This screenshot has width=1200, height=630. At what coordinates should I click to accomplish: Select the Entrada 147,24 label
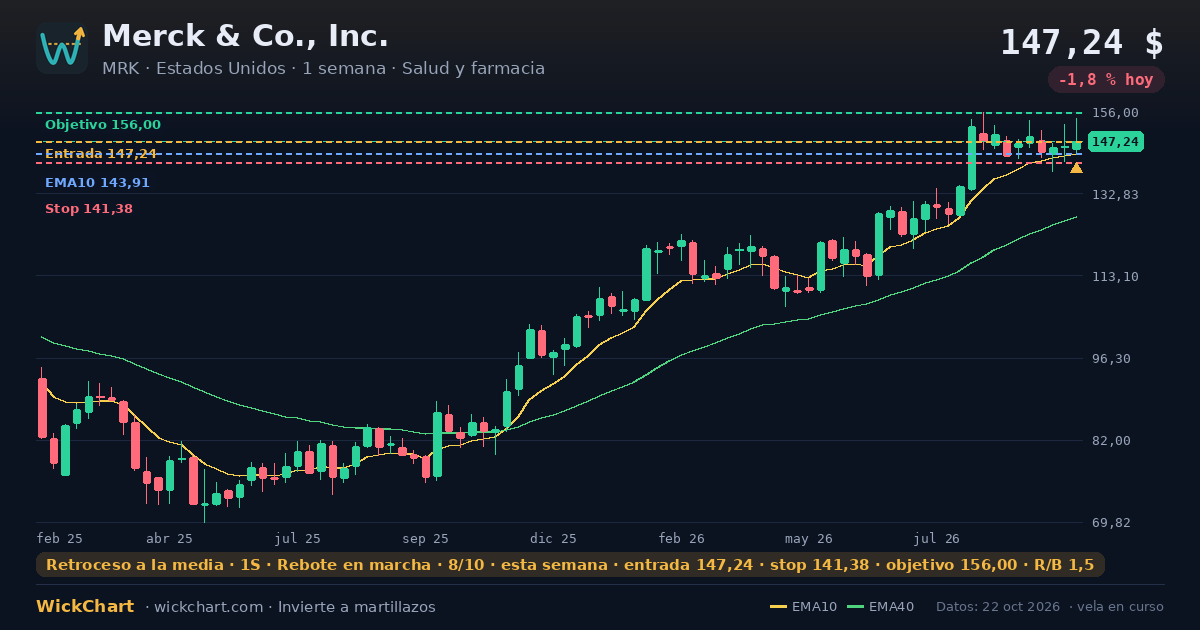(x=100, y=154)
